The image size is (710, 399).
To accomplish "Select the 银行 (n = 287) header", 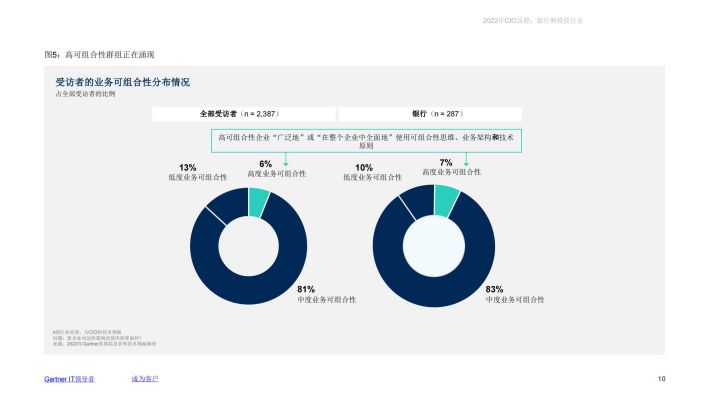I will [430, 114].
